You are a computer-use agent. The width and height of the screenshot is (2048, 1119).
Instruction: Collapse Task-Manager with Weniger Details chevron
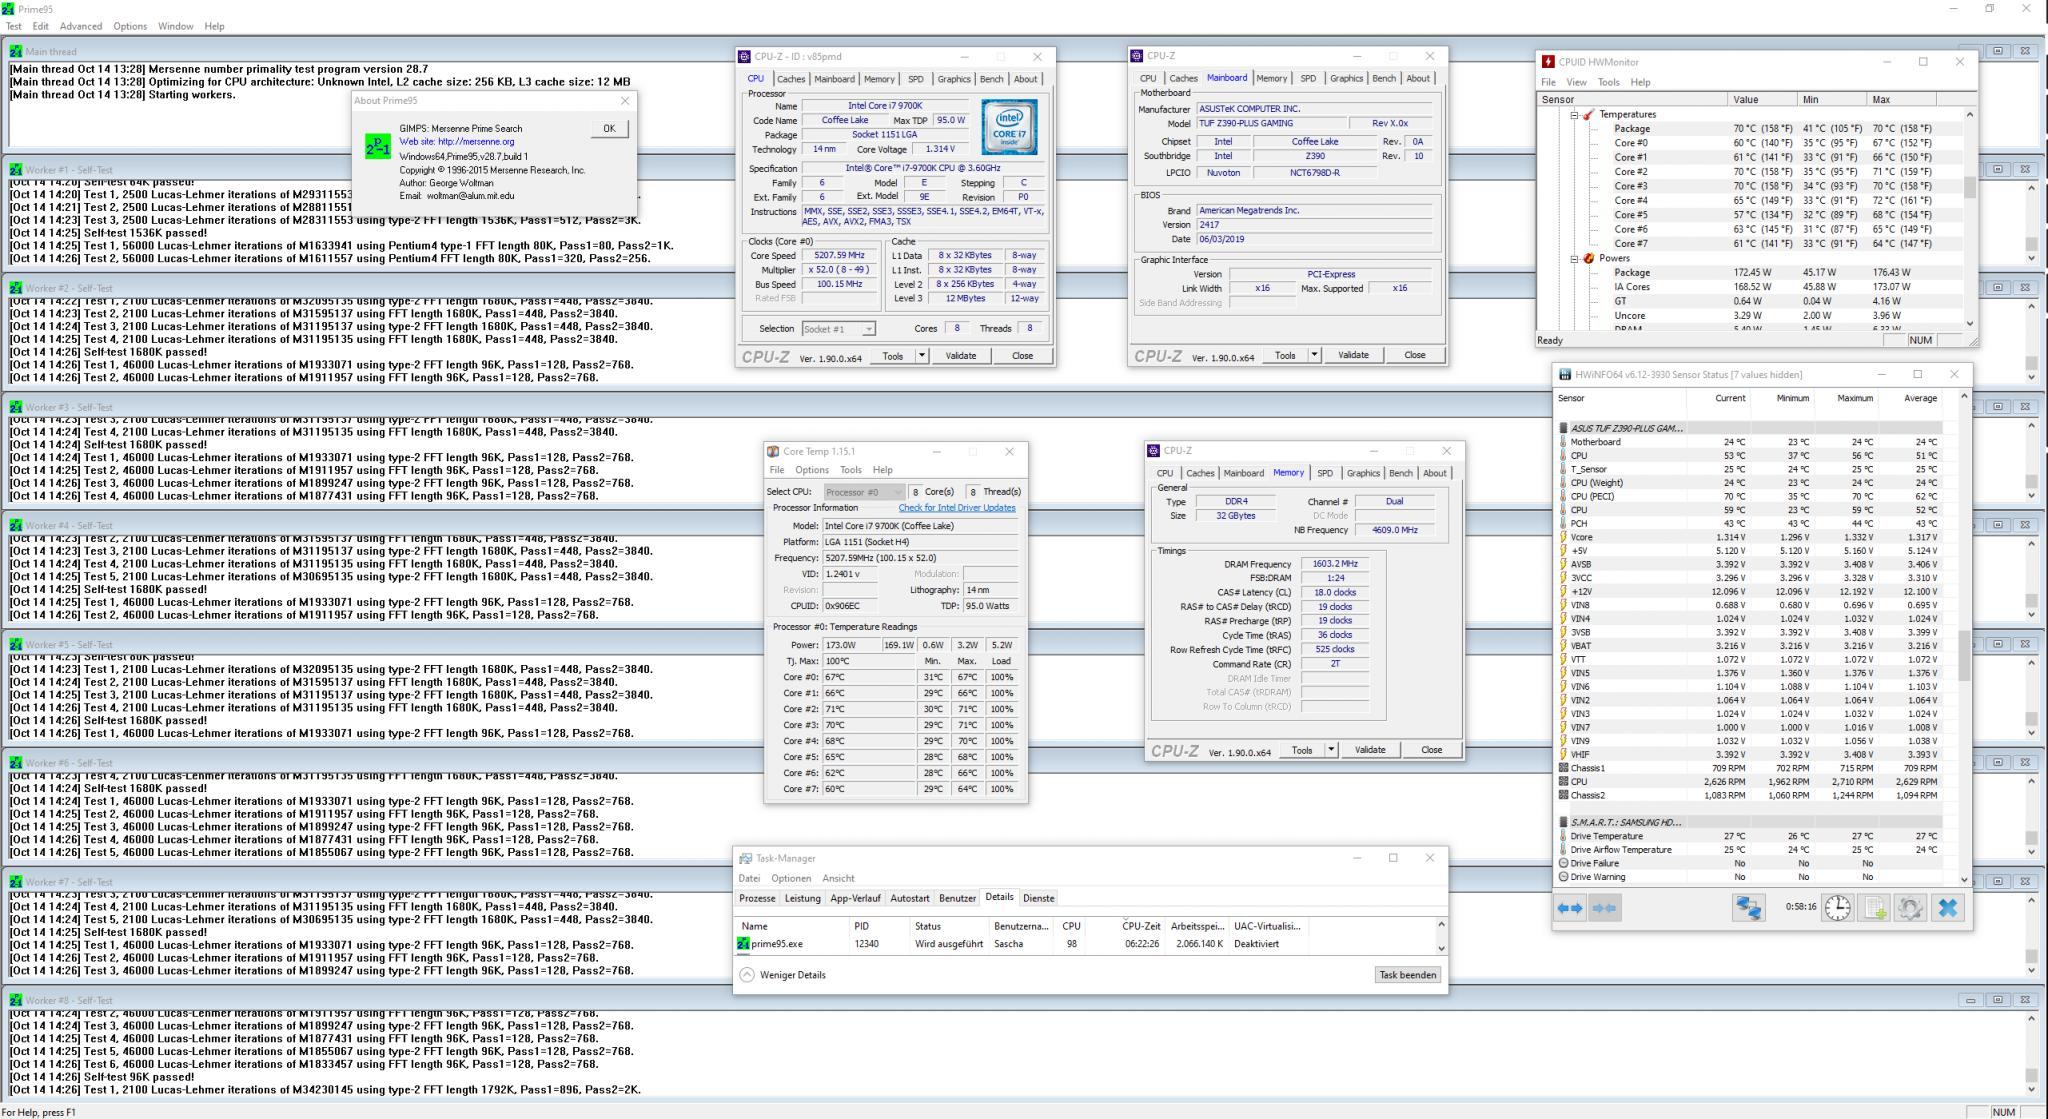(x=747, y=975)
